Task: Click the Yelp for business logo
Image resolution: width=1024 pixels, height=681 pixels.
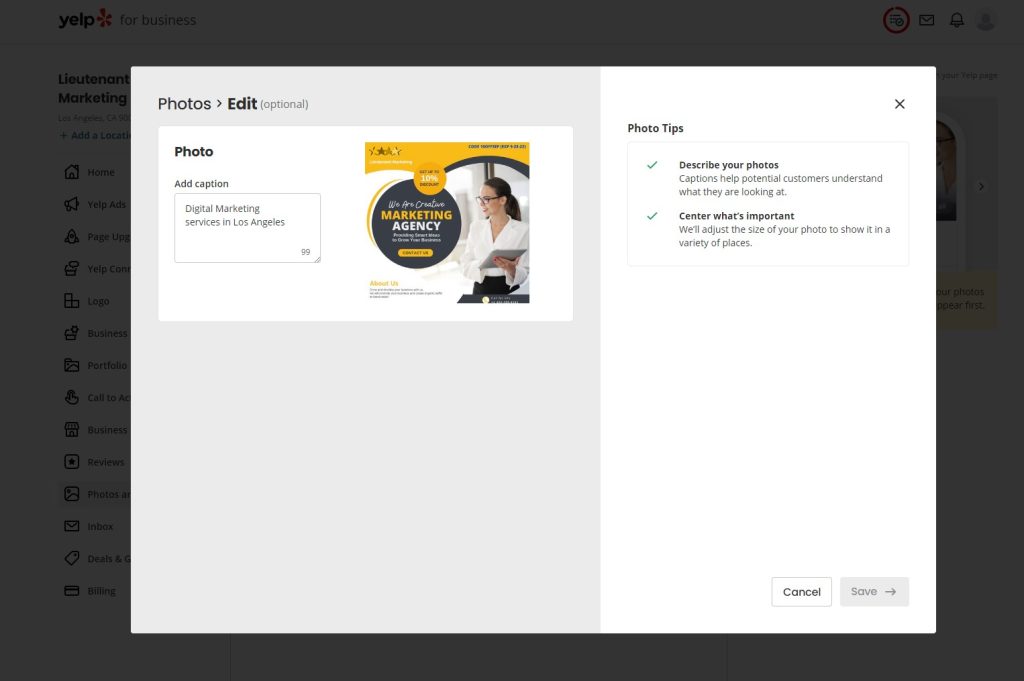Action: coord(127,20)
